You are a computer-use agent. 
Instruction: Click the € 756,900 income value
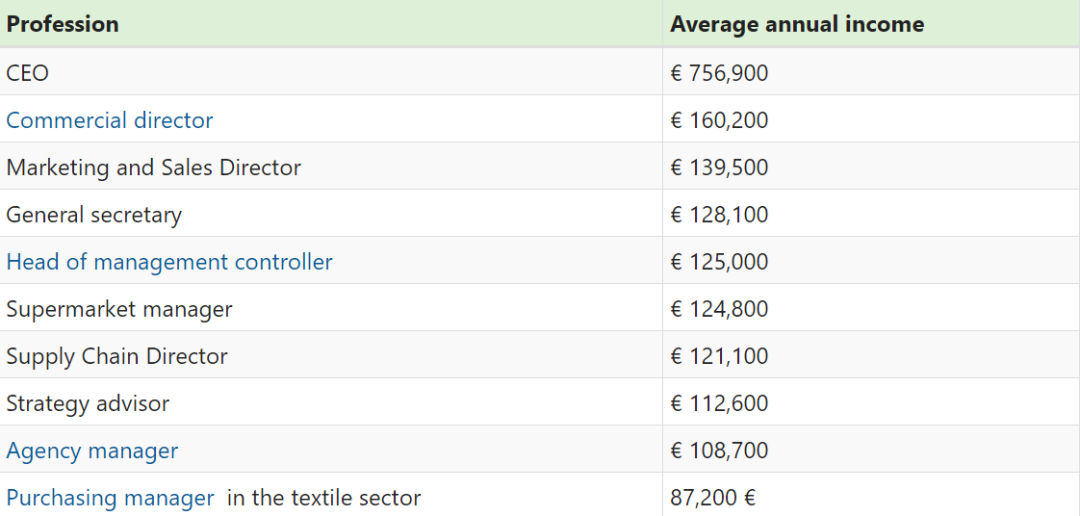tap(719, 73)
